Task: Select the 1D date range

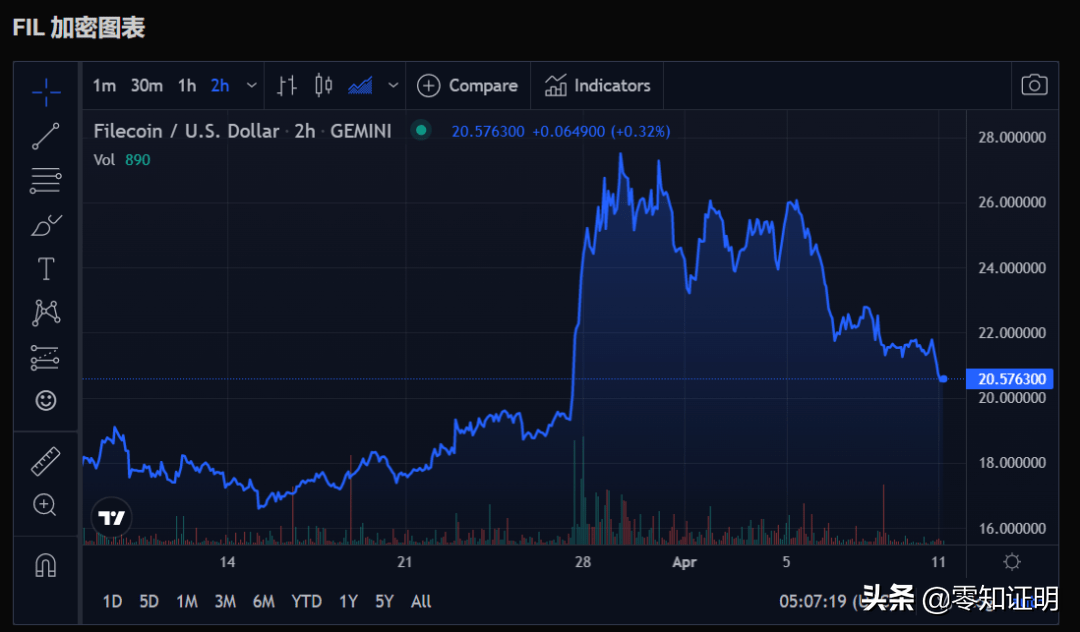Action: click(x=112, y=602)
